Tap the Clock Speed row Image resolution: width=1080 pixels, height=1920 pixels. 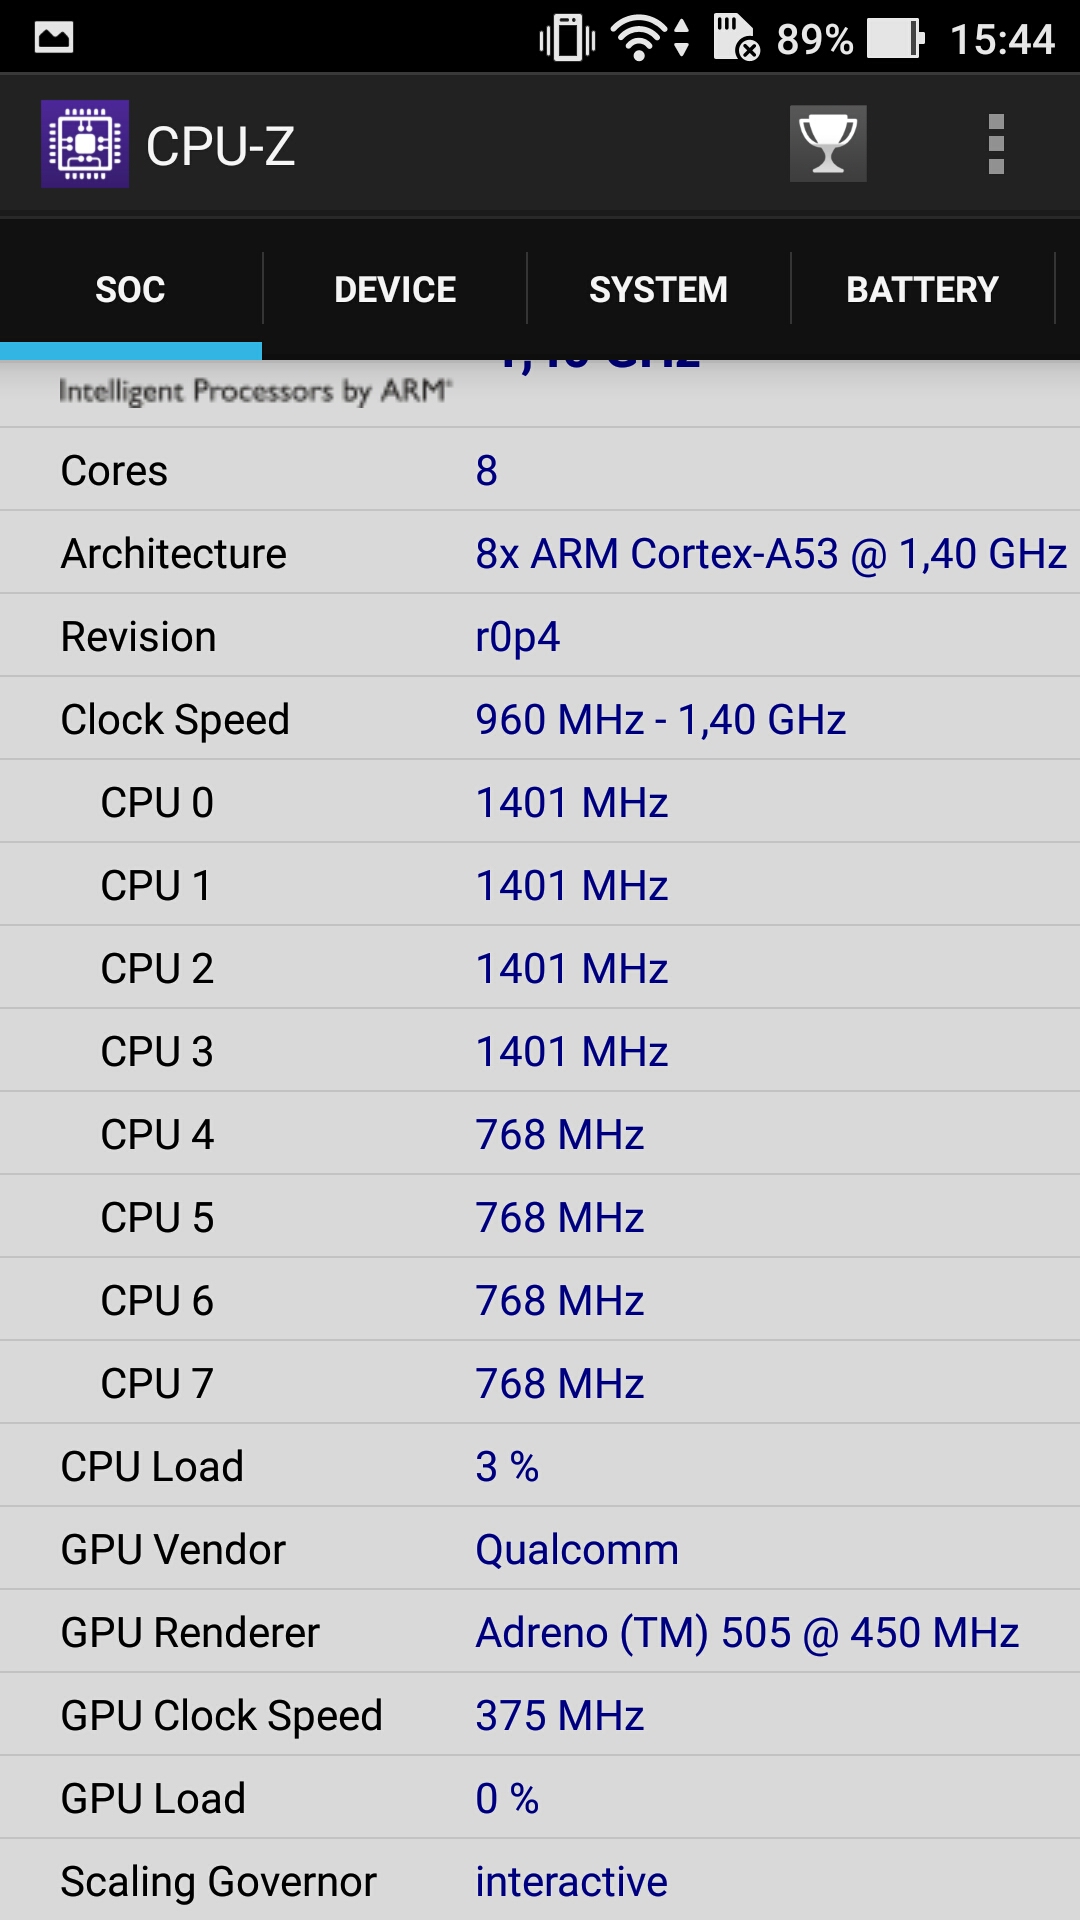pos(540,719)
